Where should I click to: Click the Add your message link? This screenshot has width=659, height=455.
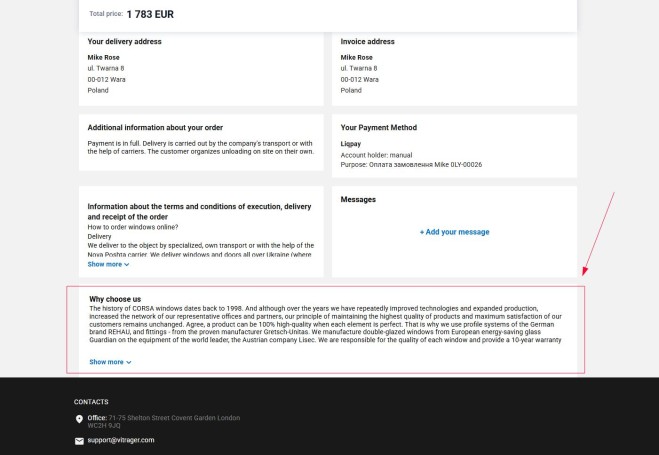click(454, 232)
